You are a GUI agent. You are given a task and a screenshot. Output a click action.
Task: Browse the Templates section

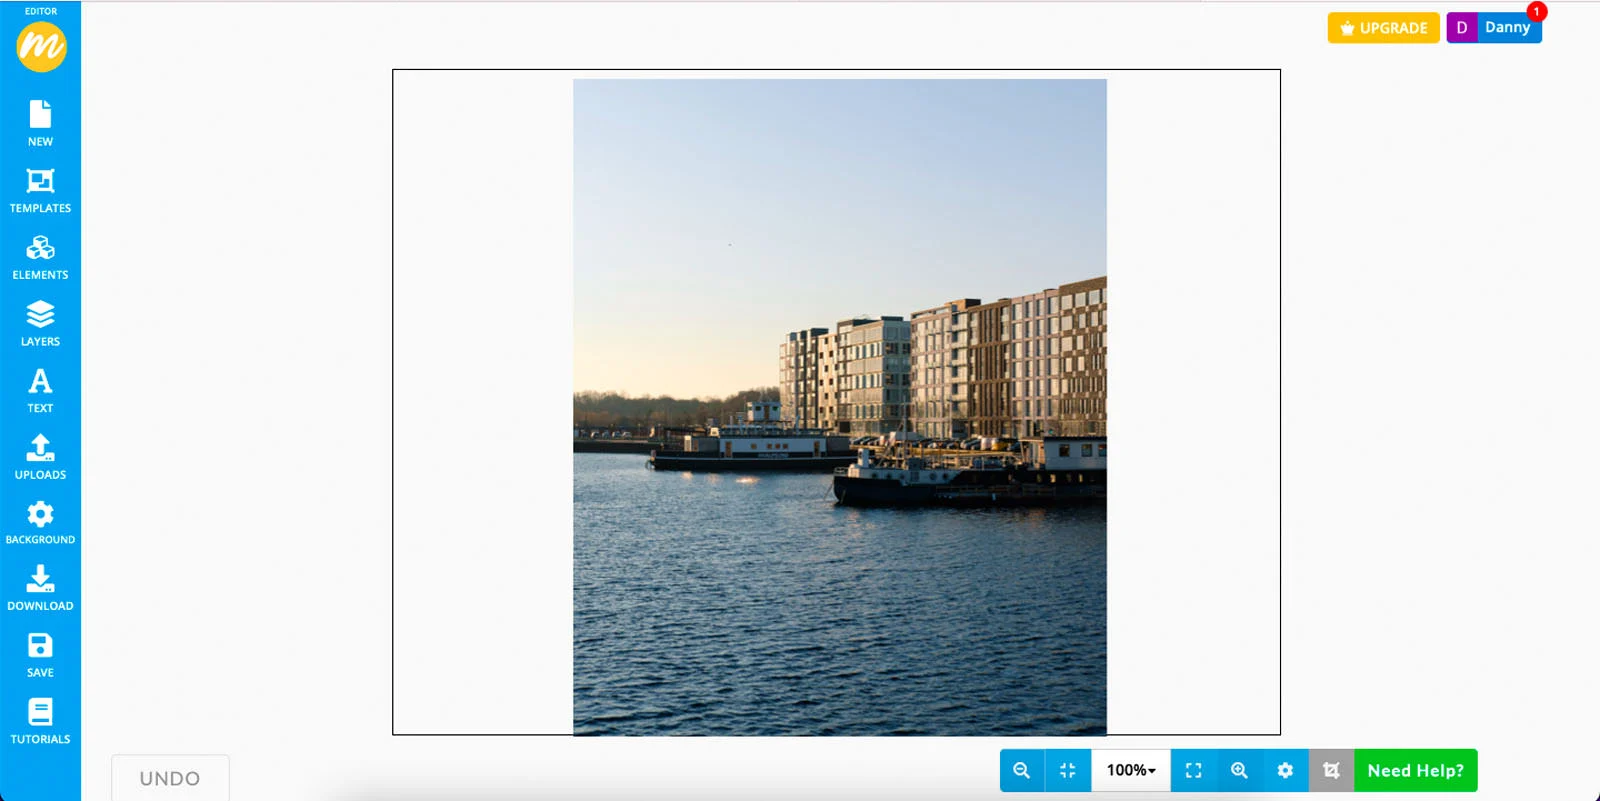40,190
